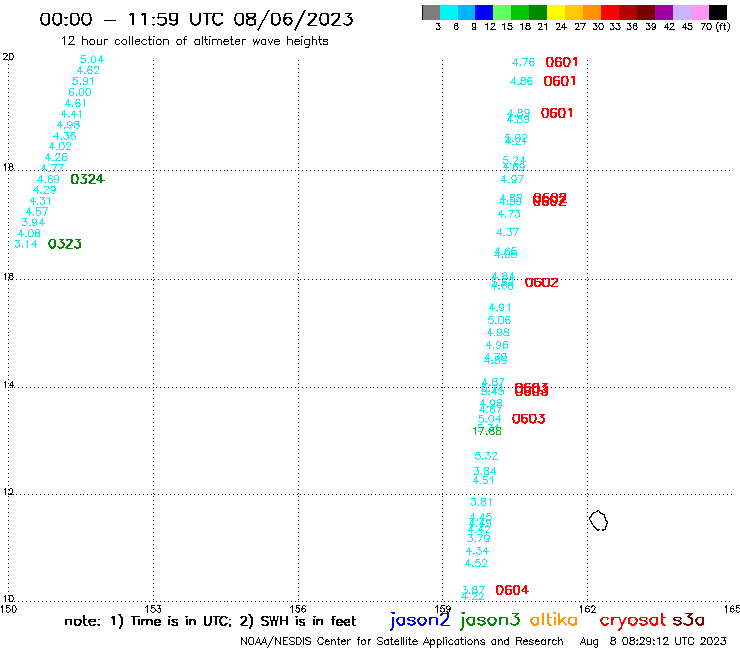Click the green '0323' time label
740x650 pixels.
click(x=65, y=244)
